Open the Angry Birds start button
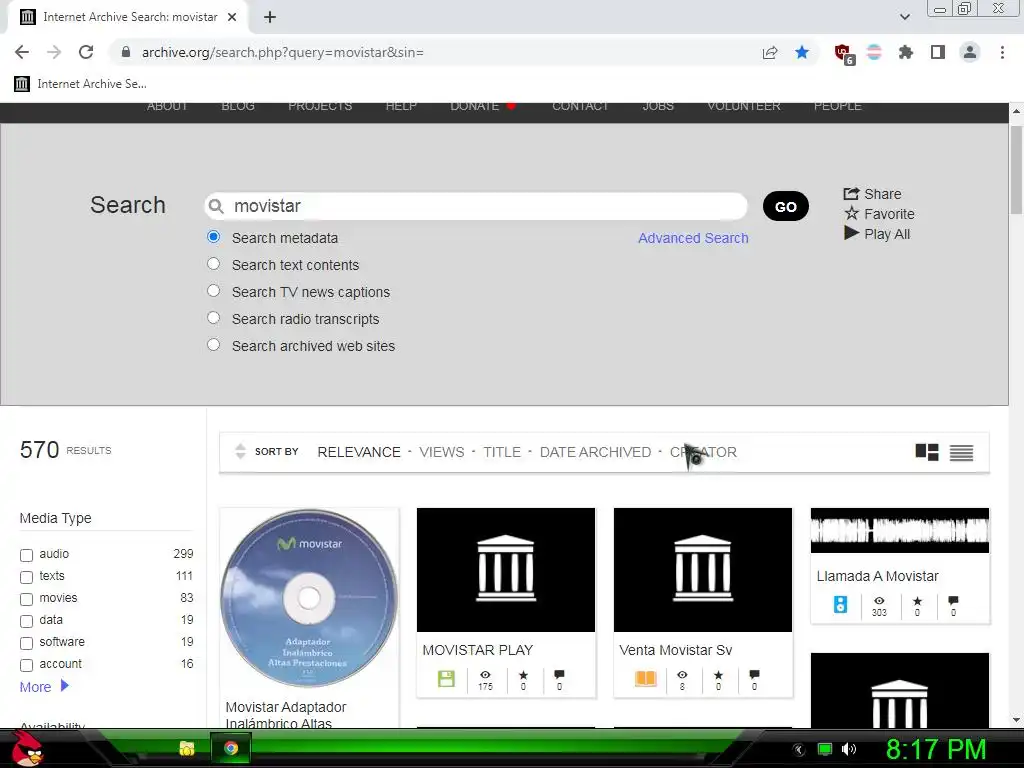Screen dimensions: 1024x768 point(27,748)
